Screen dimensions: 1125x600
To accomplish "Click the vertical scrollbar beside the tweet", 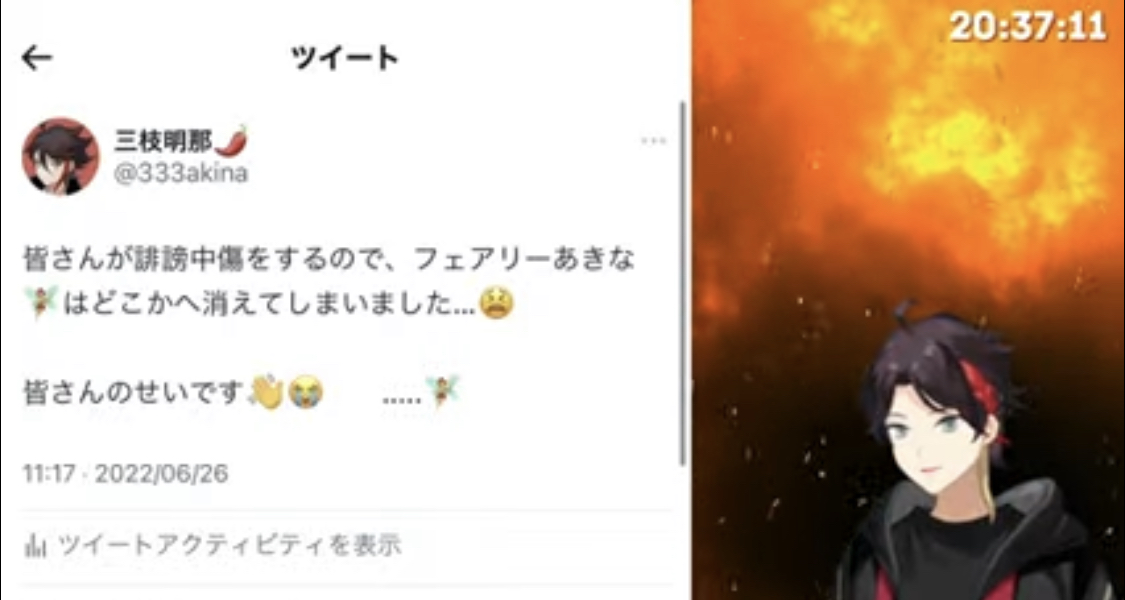I will tap(682, 283).
